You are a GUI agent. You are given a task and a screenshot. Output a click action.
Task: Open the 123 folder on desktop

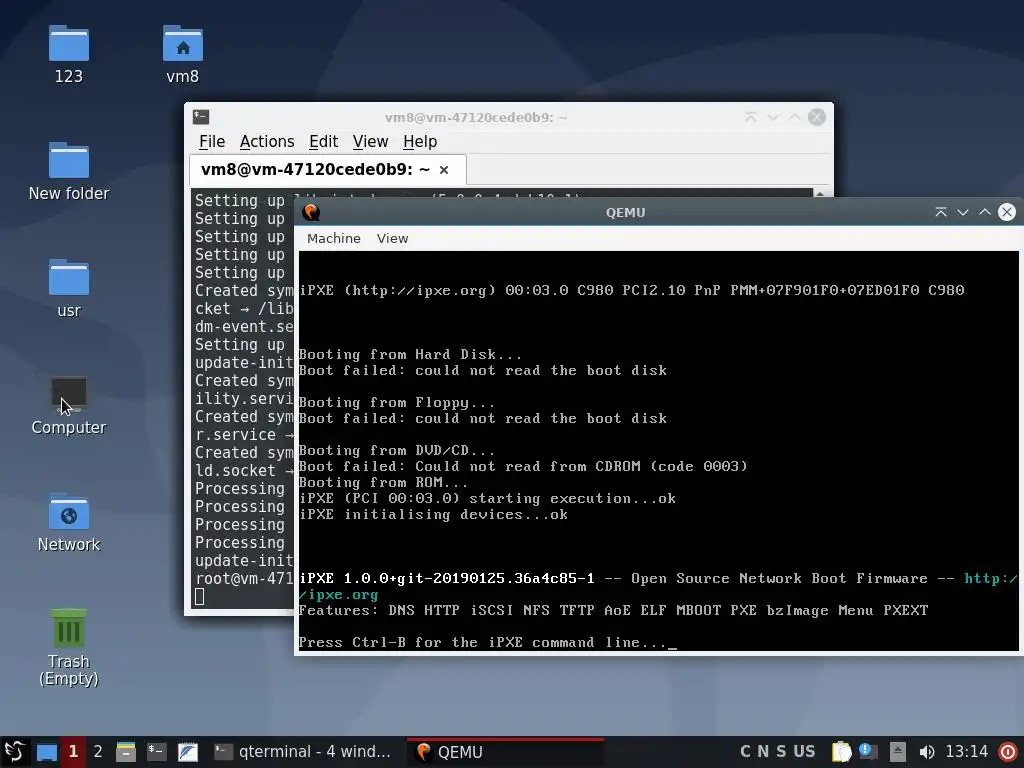69,54
